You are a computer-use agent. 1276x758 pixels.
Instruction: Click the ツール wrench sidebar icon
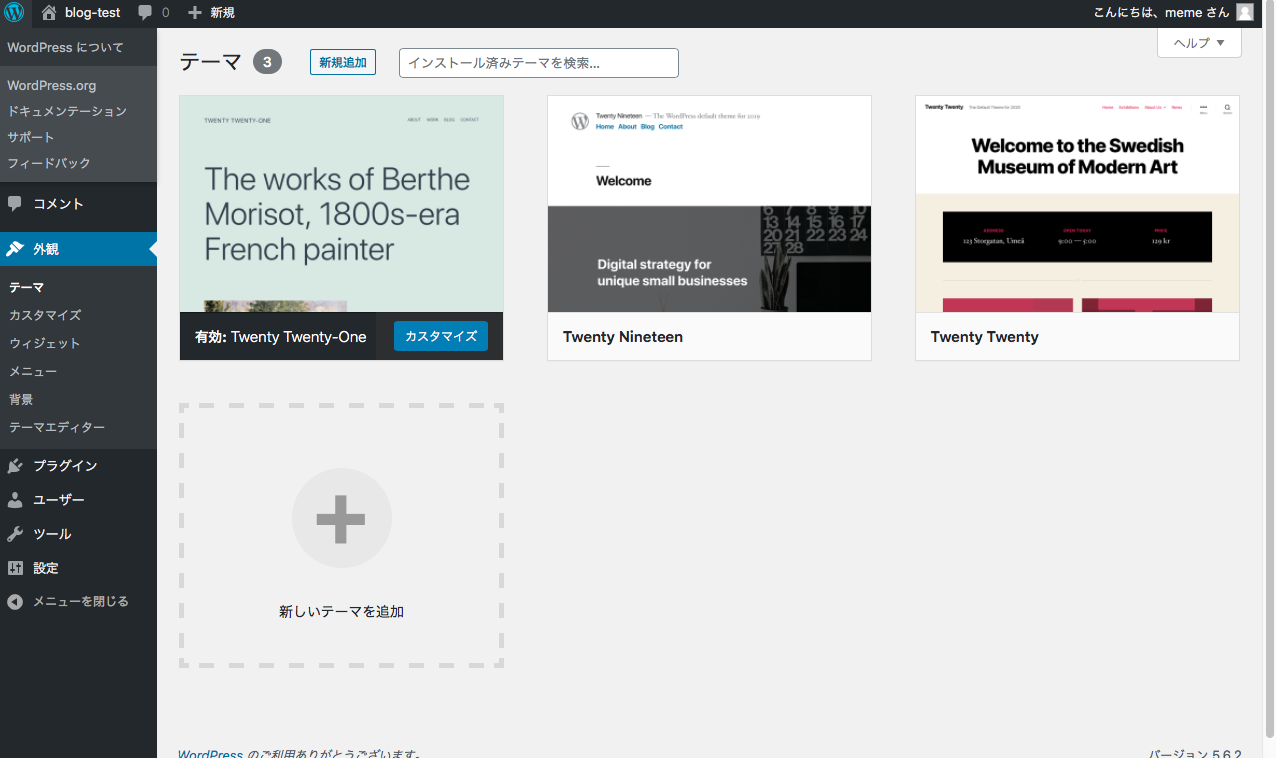pyautogui.click(x=15, y=534)
